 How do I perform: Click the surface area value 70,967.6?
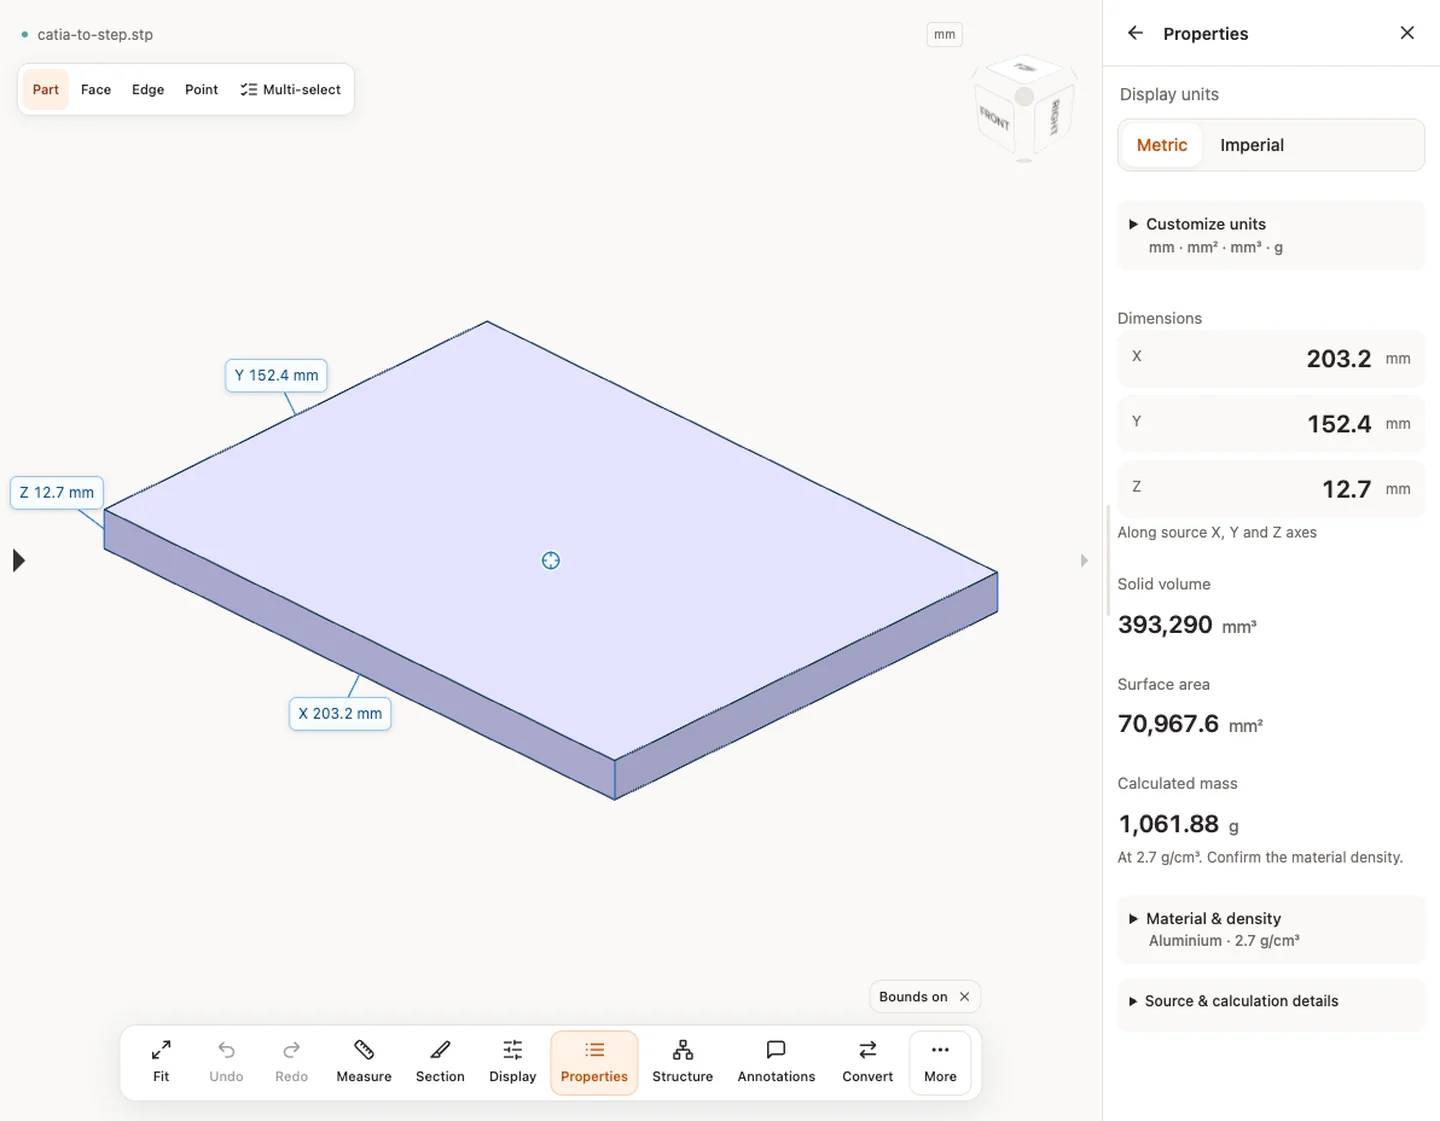[x=1168, y=724]
